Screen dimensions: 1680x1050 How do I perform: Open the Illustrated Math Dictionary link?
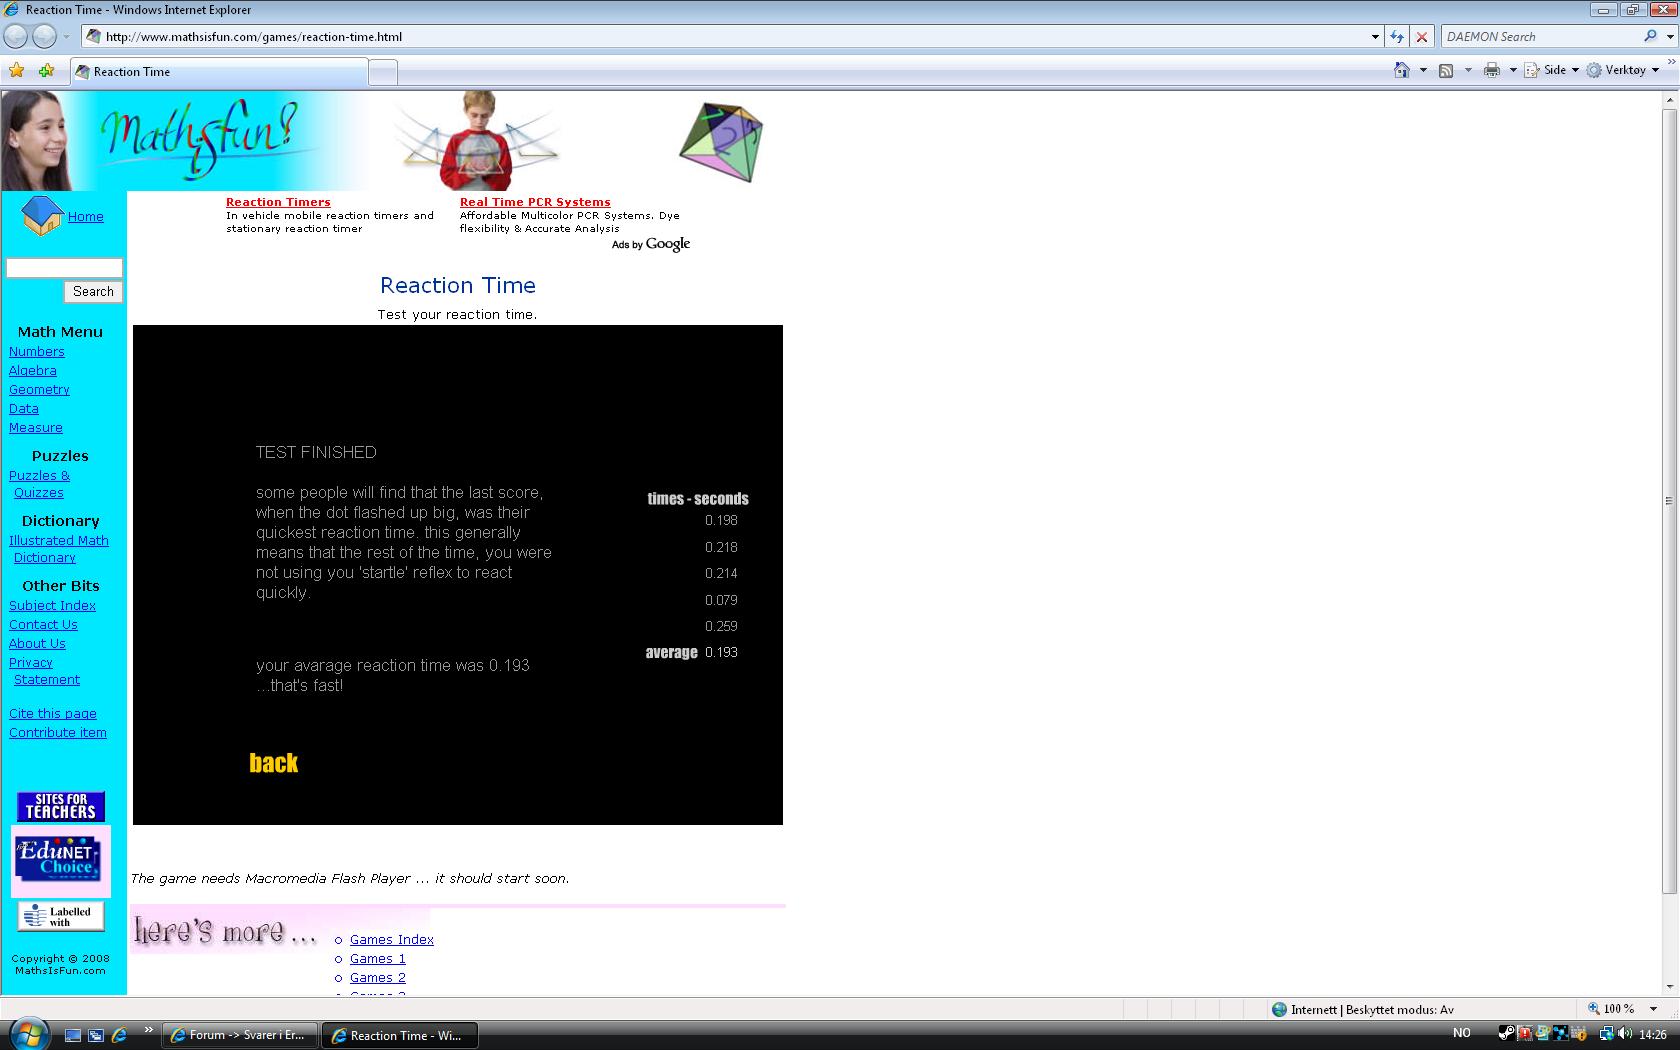[x=59, y=549]
